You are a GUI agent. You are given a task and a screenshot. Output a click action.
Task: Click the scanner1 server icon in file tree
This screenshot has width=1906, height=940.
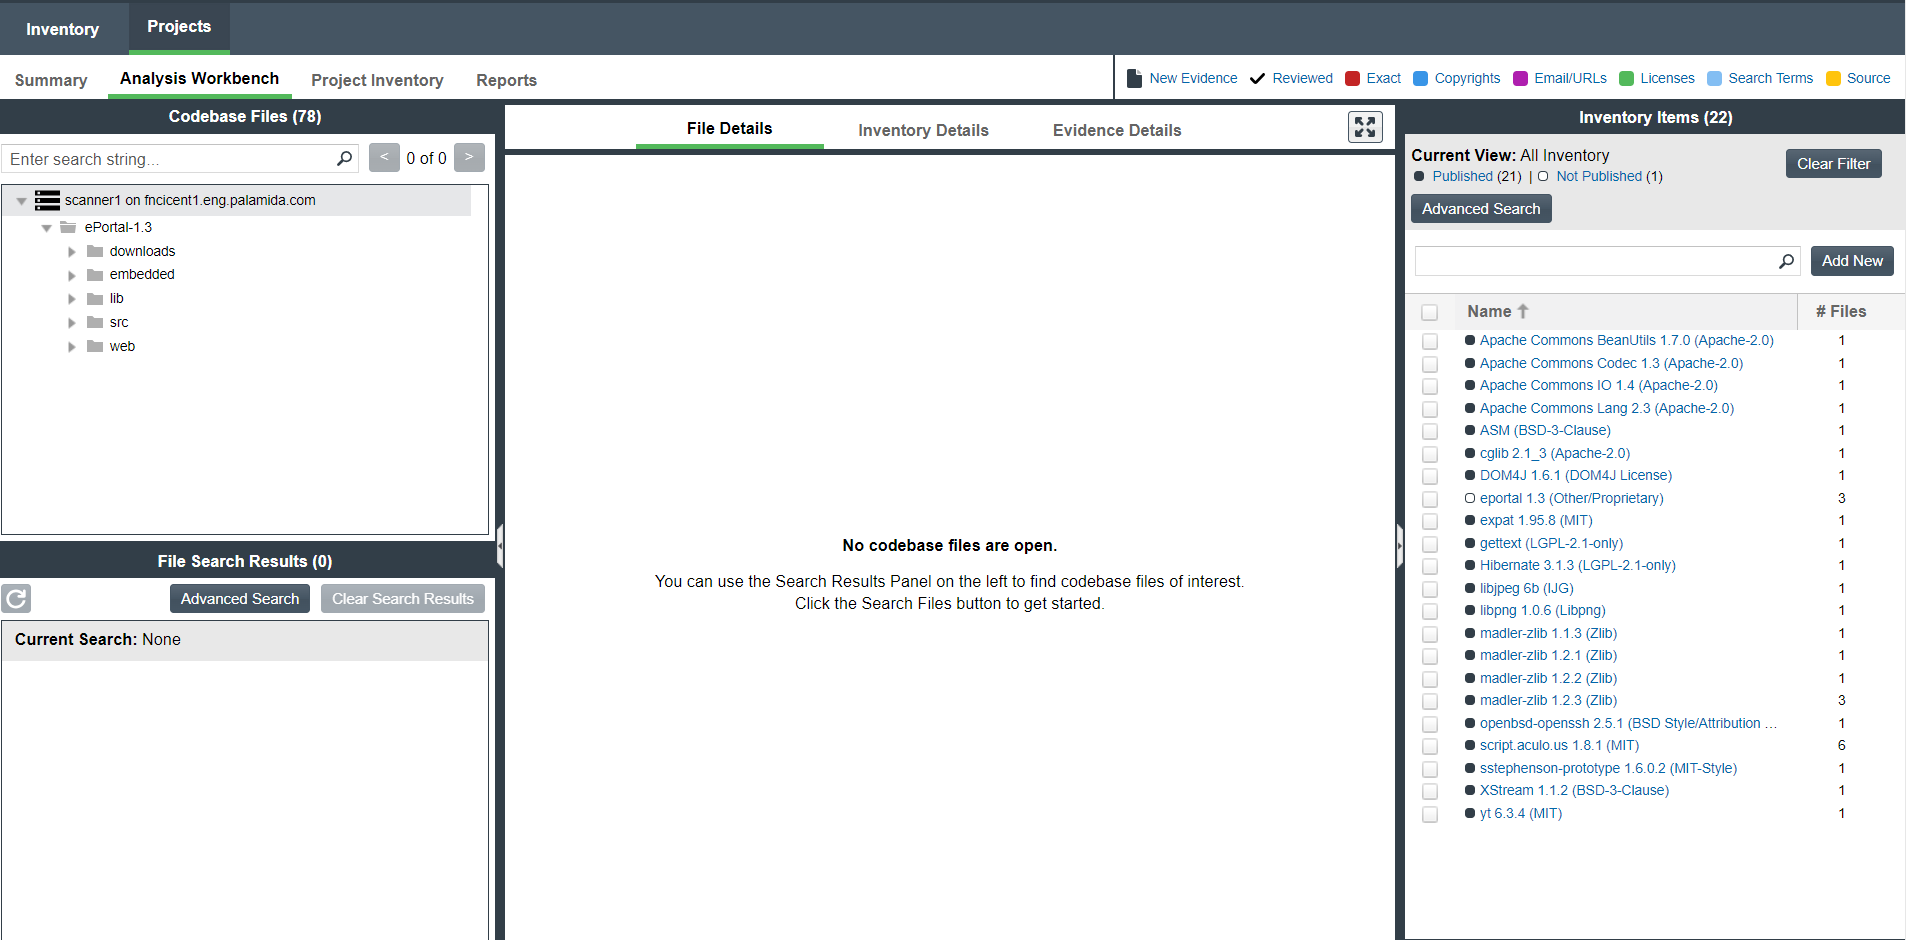click(x=47, y=200)
